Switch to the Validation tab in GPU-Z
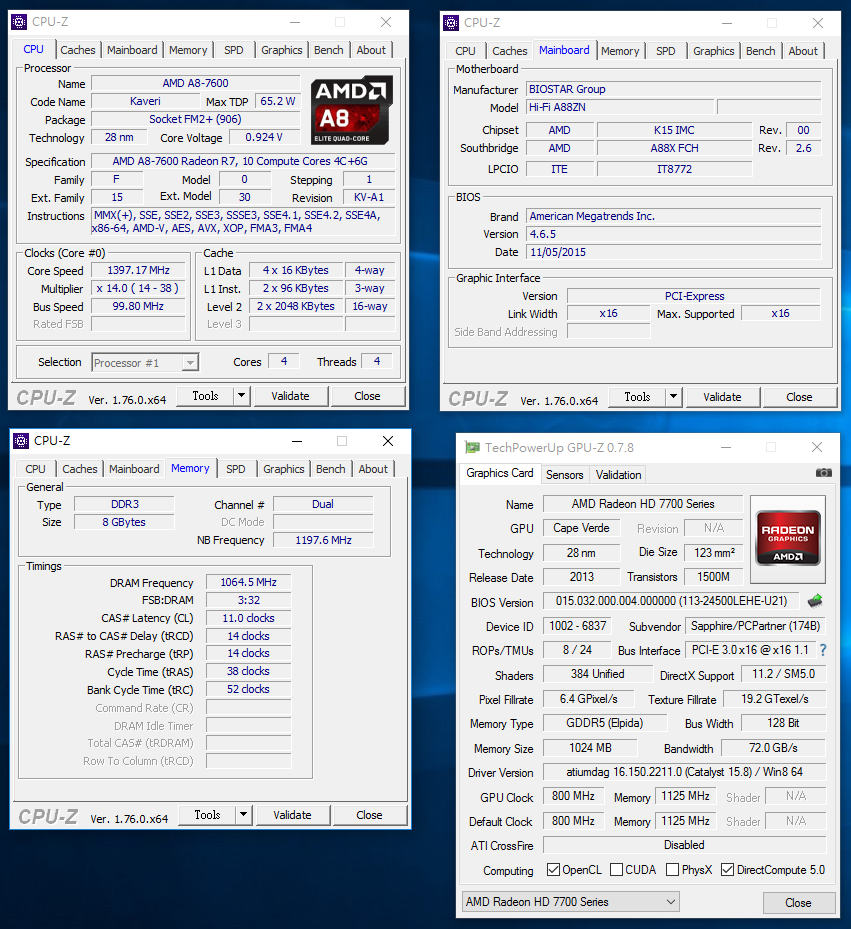Image resolution: width=851 pixels, height=929 pixels. tap(618, 475)
